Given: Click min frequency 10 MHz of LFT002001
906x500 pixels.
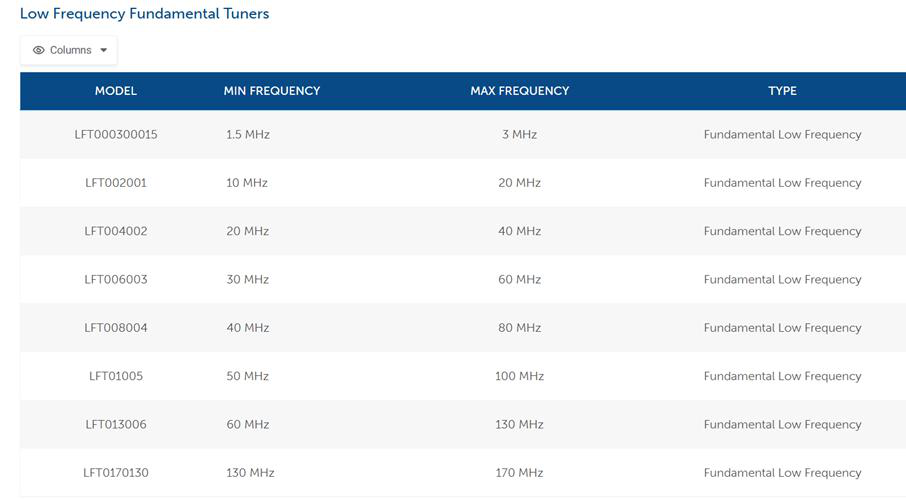Looking at the screenshot, I should (x=247, y=183).
